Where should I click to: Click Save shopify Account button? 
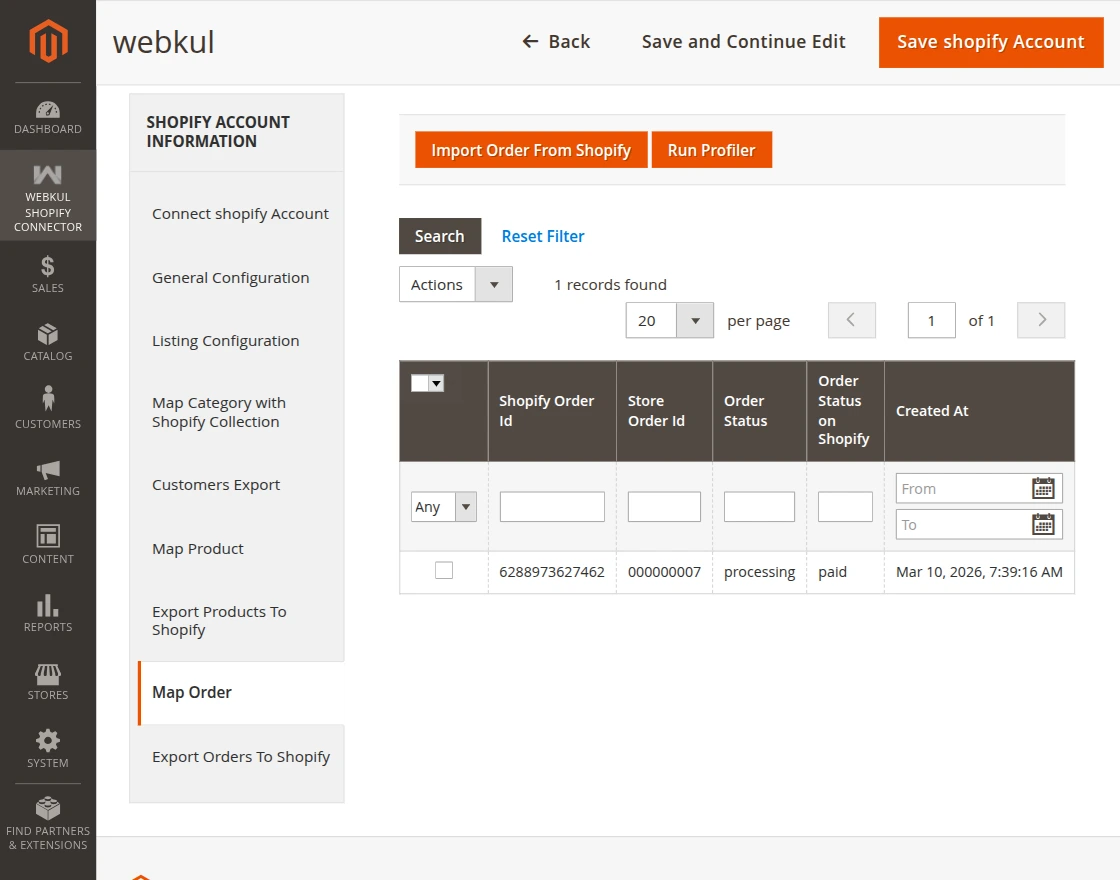(x=991, y=42)
